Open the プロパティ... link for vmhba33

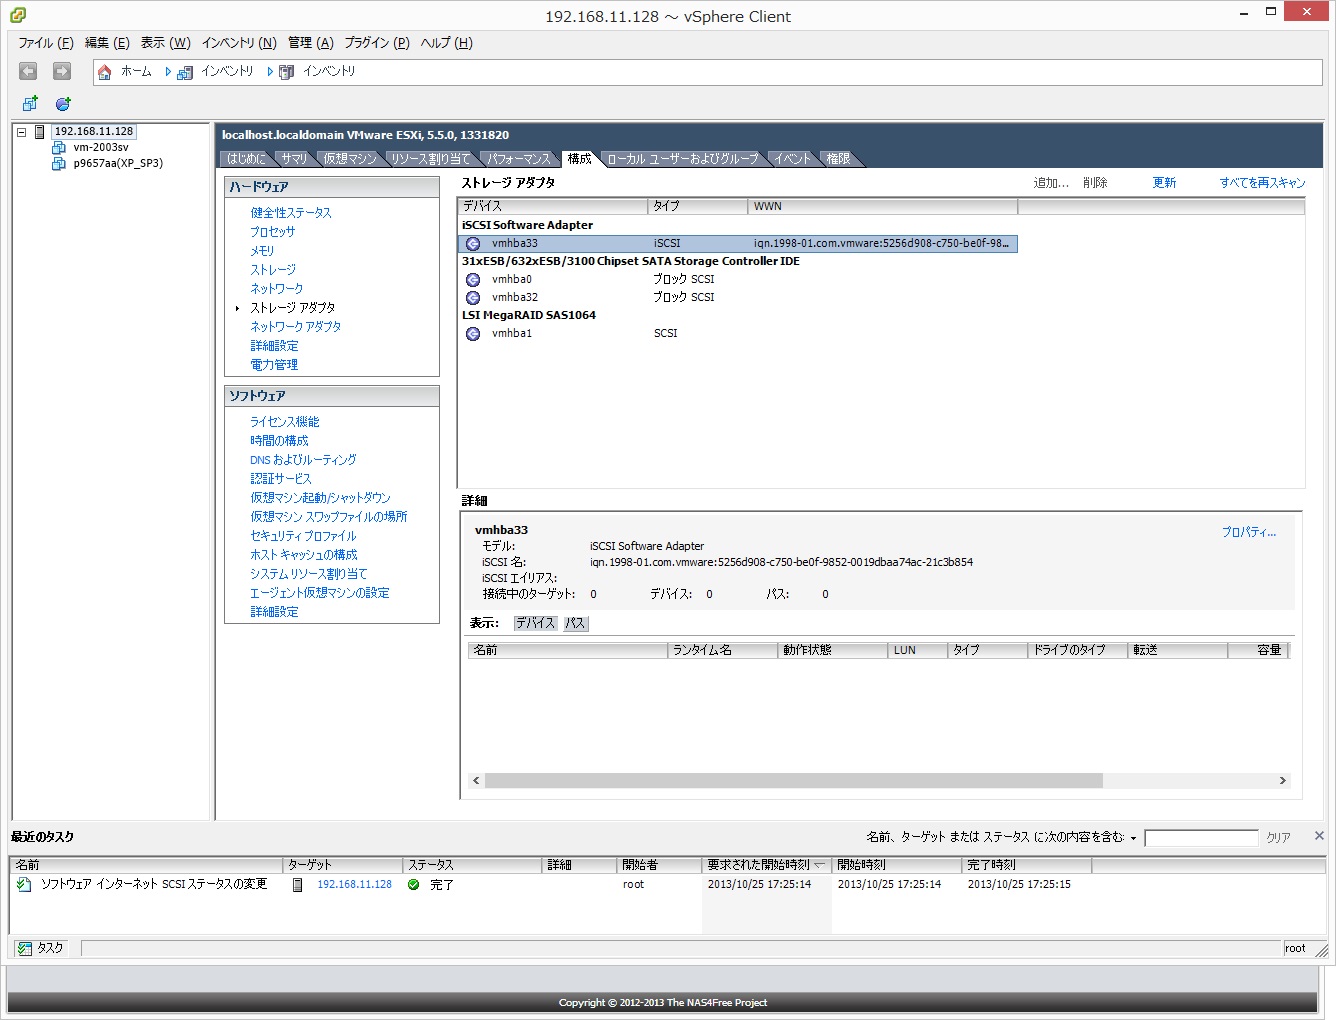1248,532
